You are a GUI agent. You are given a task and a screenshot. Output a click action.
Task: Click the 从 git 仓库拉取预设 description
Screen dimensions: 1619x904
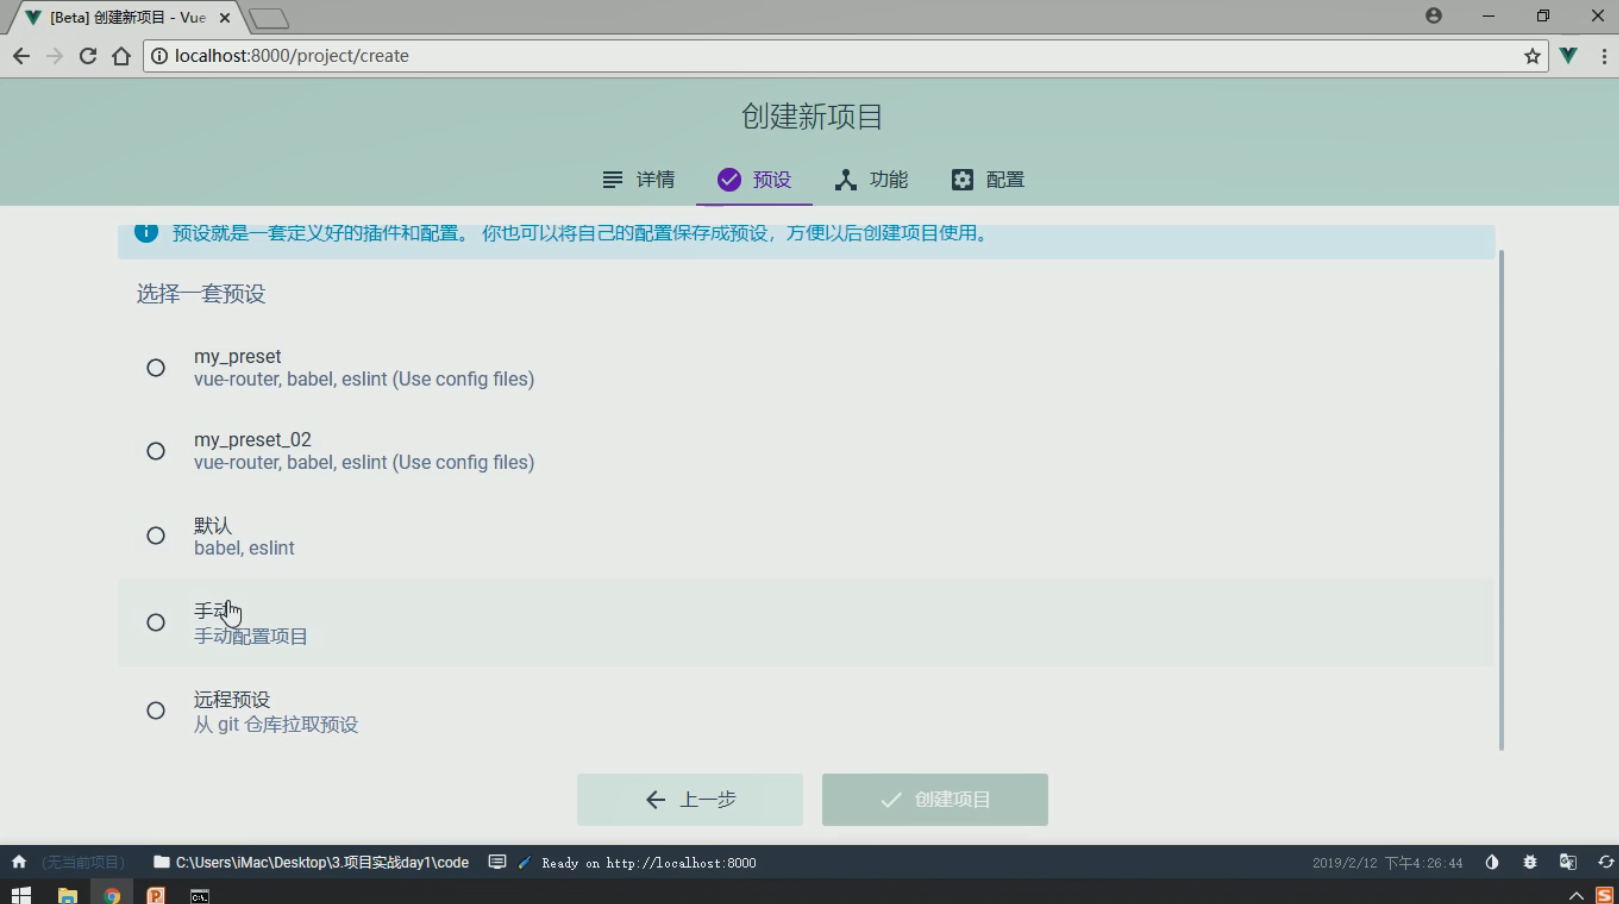coord(276,725)
